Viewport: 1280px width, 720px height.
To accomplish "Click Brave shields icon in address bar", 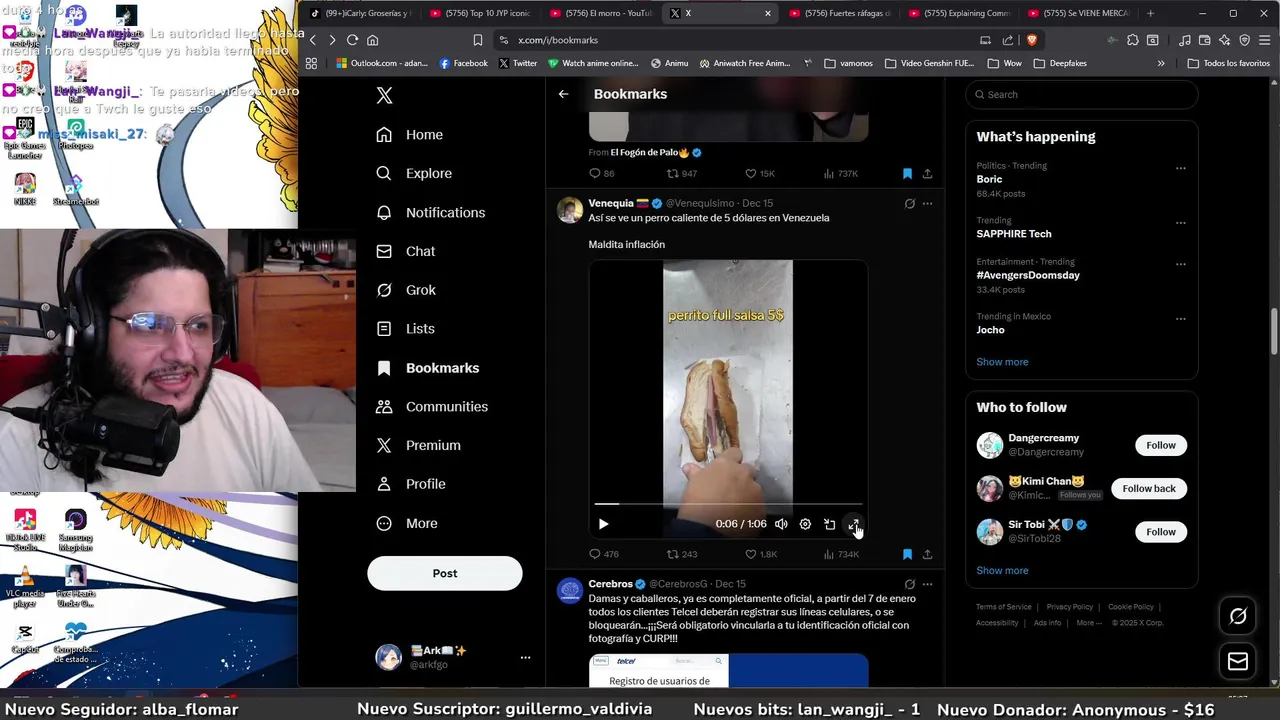I will (1032, 40).
